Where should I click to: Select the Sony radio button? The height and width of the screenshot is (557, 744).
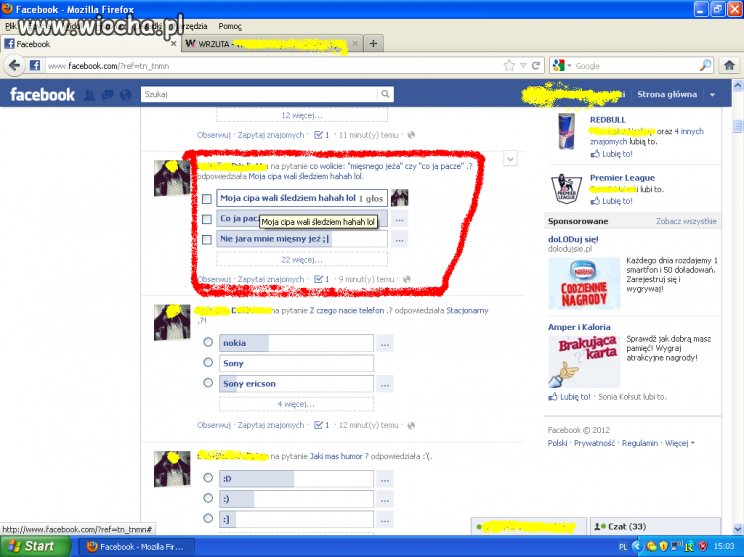[208, 362]
